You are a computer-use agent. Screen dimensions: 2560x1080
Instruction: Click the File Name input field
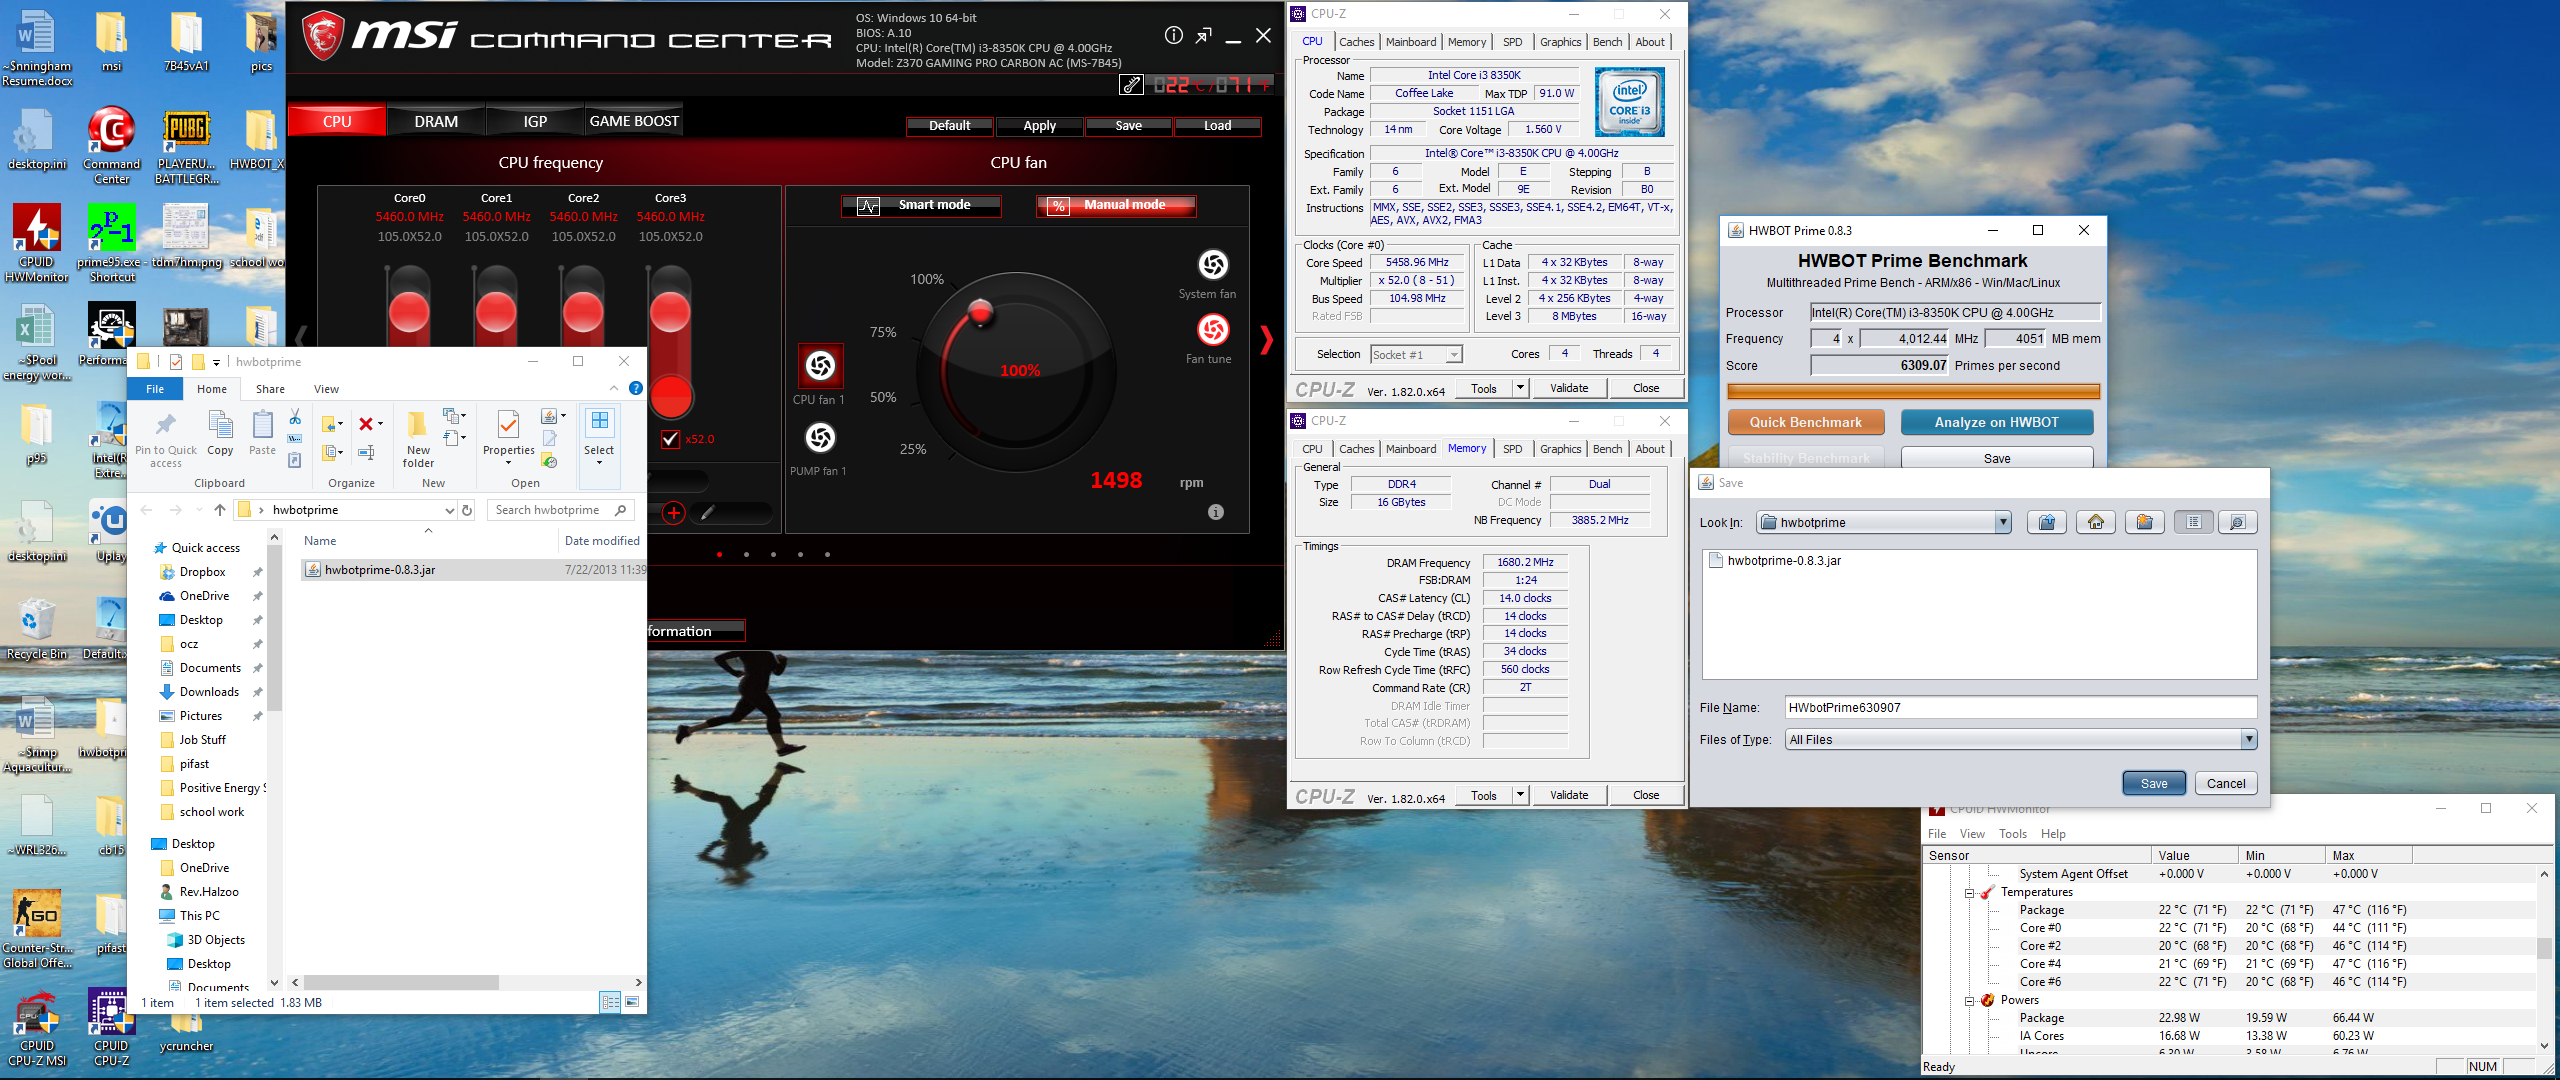(x=2020, y=707)
